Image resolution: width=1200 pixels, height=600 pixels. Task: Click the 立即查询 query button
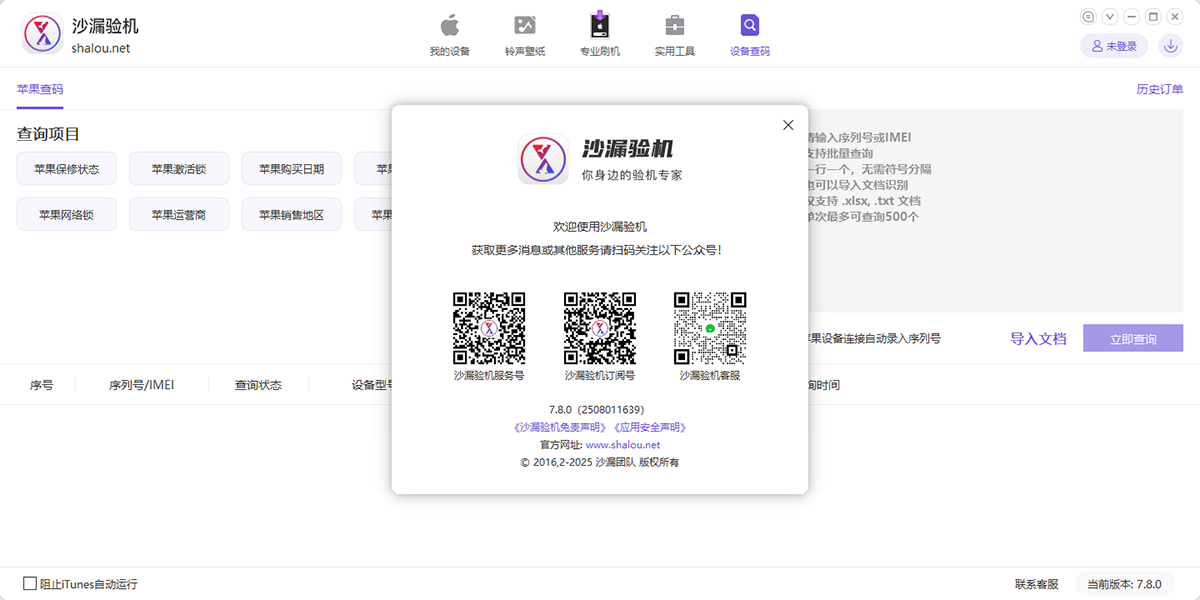(x=1133, y=339)
